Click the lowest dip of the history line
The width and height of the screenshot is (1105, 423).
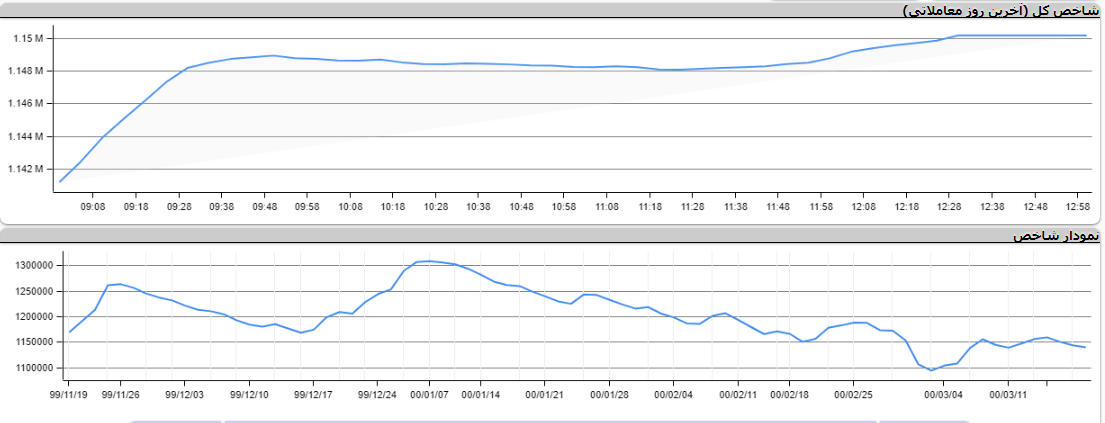point(932,370)
